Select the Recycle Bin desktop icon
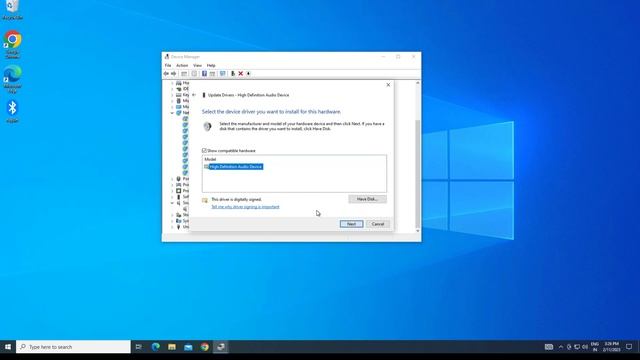 click(12, 10)
